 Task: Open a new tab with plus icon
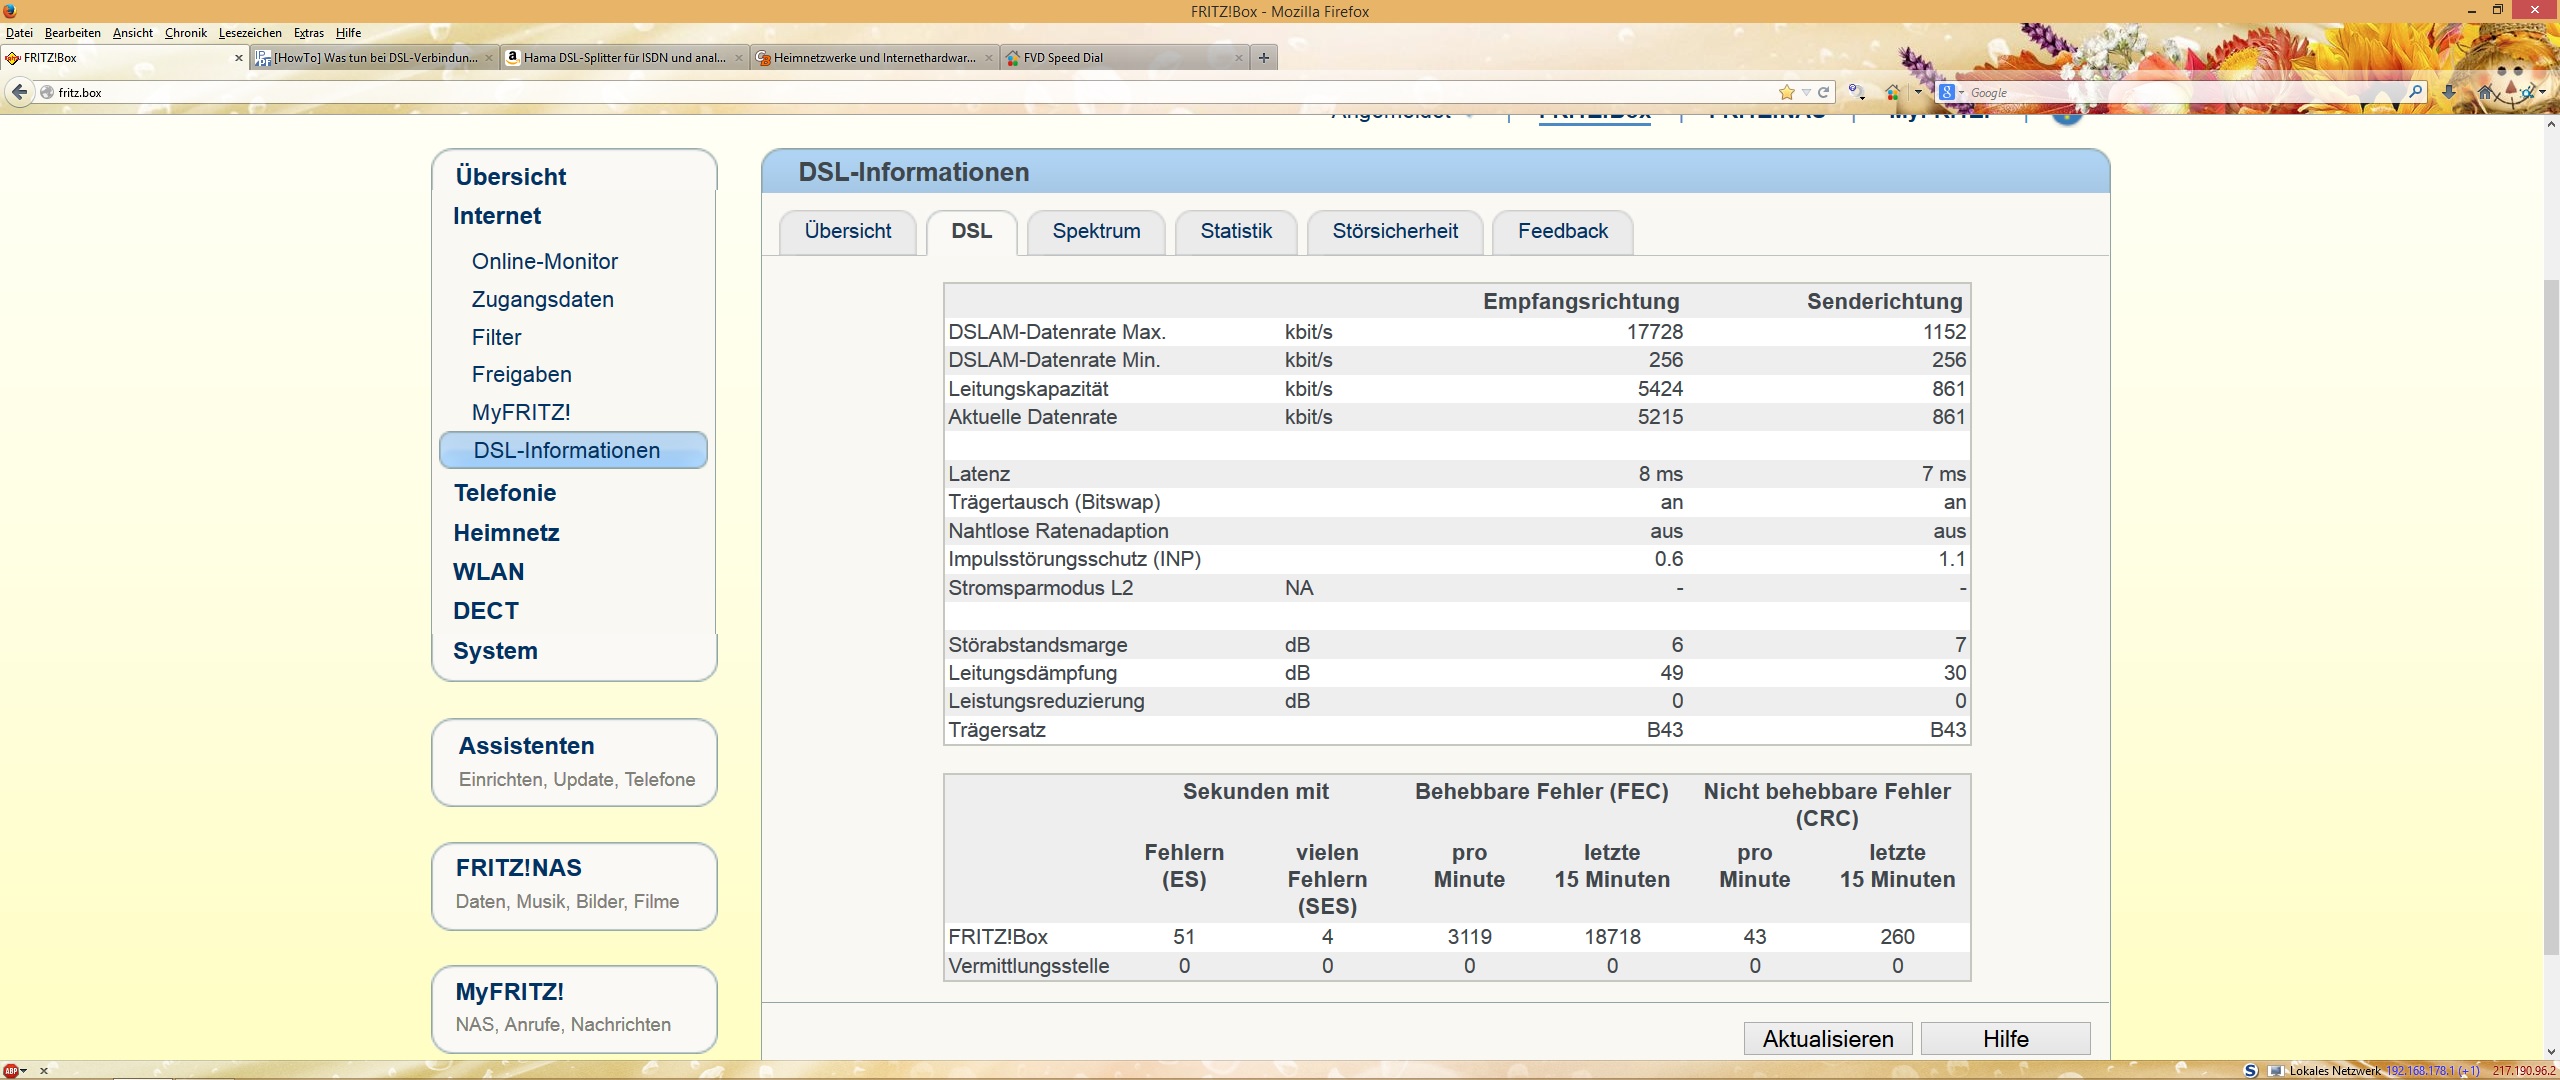[x=1264, y=58]
